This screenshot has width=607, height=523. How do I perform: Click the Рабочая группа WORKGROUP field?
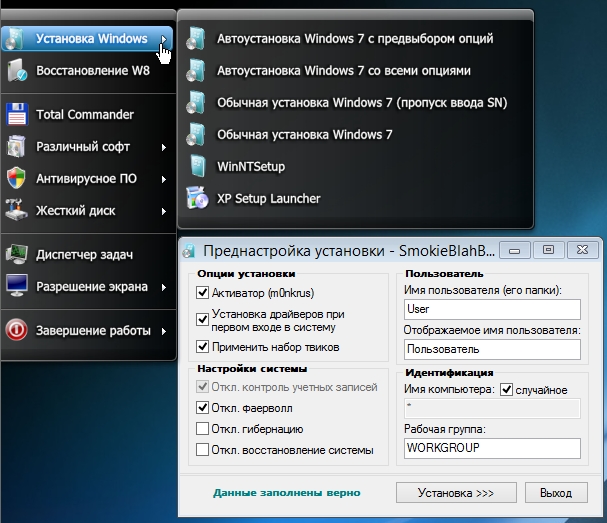(492, 448)
